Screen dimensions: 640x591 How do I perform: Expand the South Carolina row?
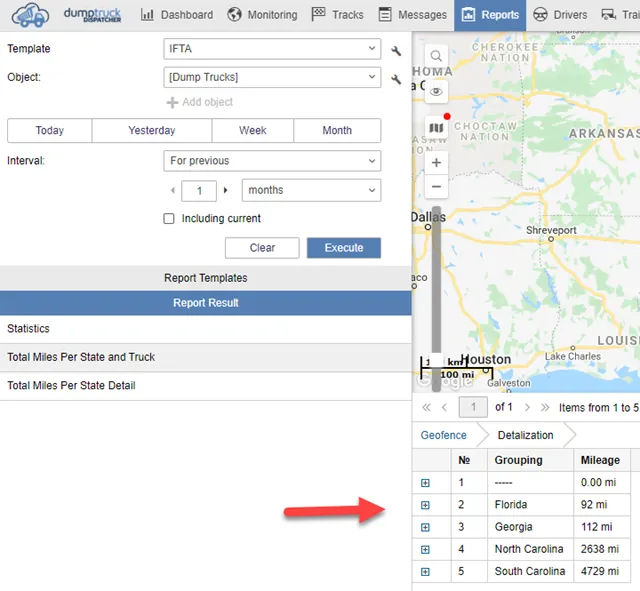point(425,572)
